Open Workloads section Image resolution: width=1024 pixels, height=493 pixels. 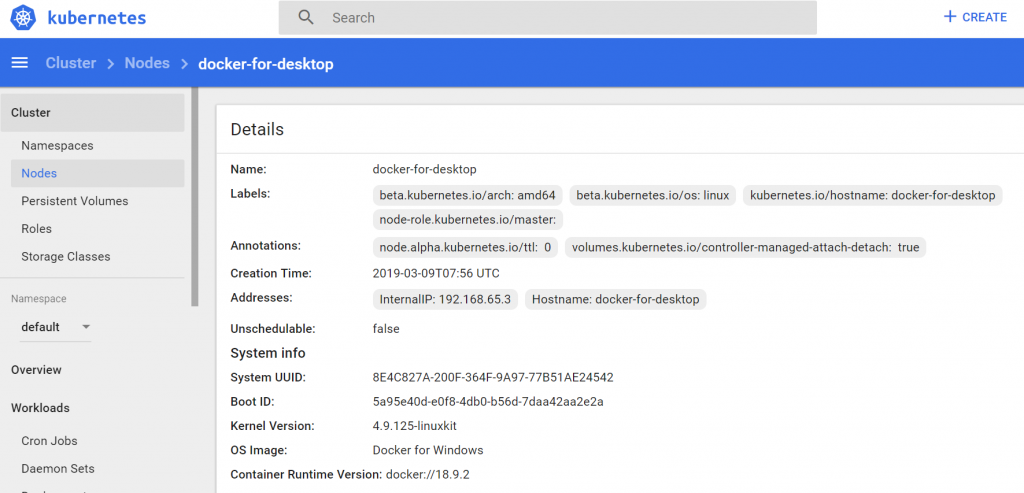click(40, 408)
